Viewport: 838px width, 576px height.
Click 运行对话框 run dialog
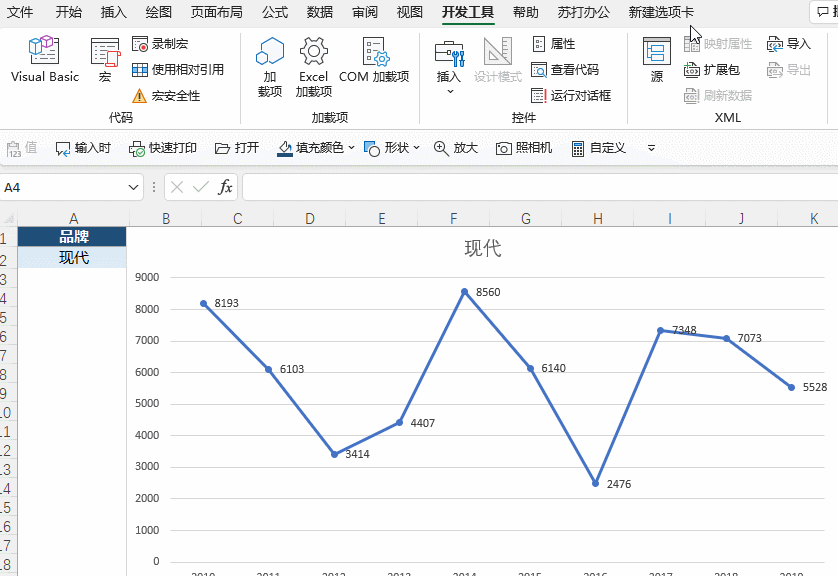click(571, 96)
